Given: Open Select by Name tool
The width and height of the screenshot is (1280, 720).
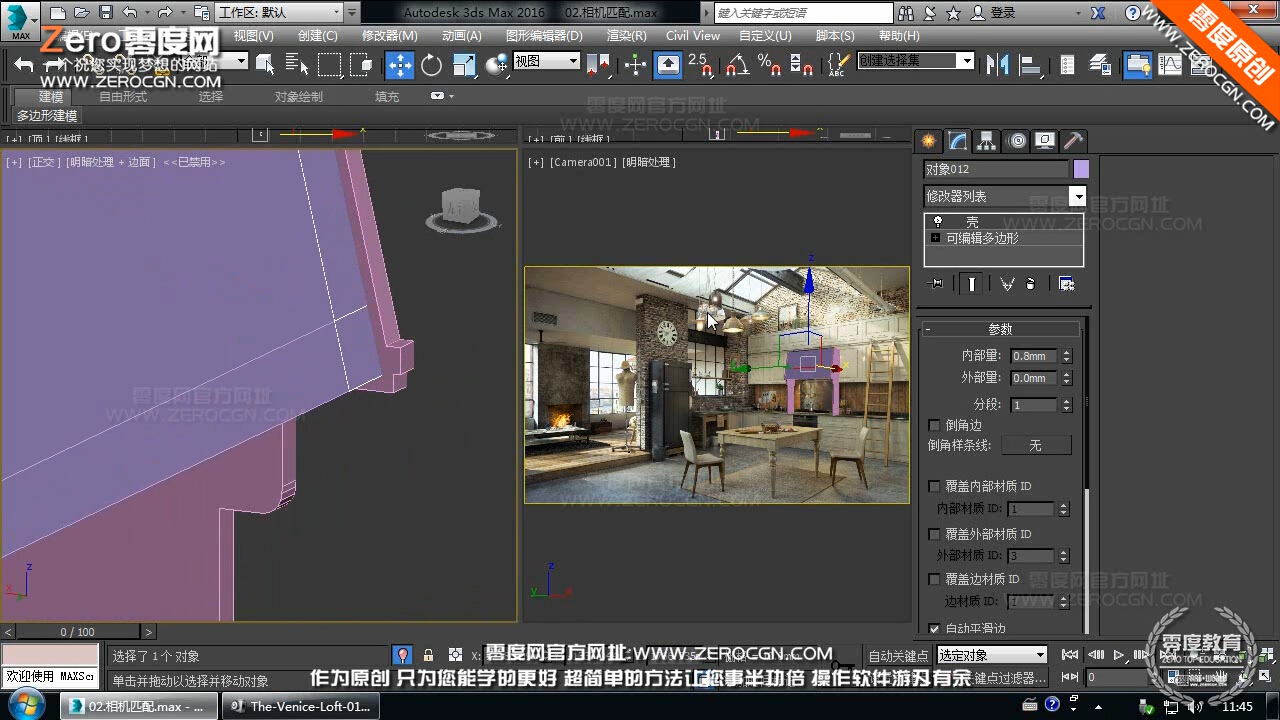Looking at the screenshot, I should coord(297,65).
